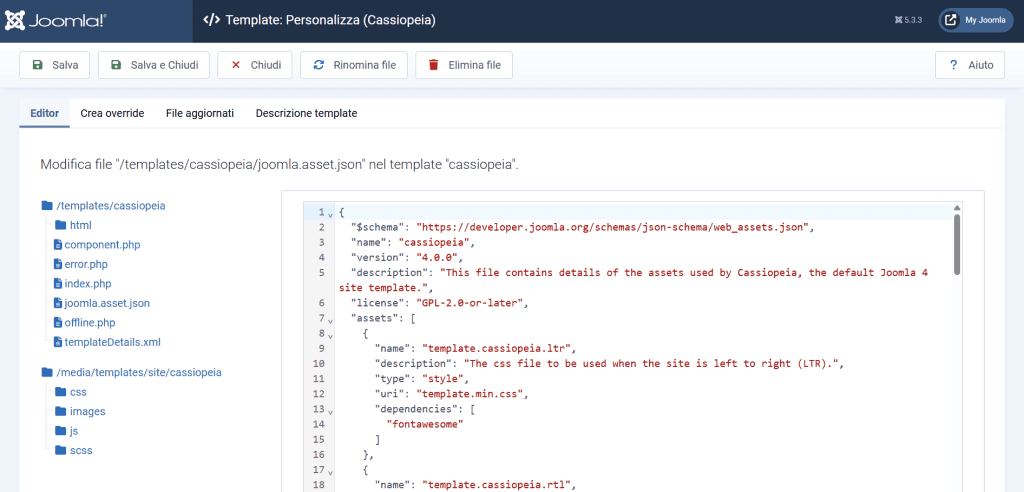Click the external link icon next to My Joomla
1024x492 pixels.
[x=952, y=20]
